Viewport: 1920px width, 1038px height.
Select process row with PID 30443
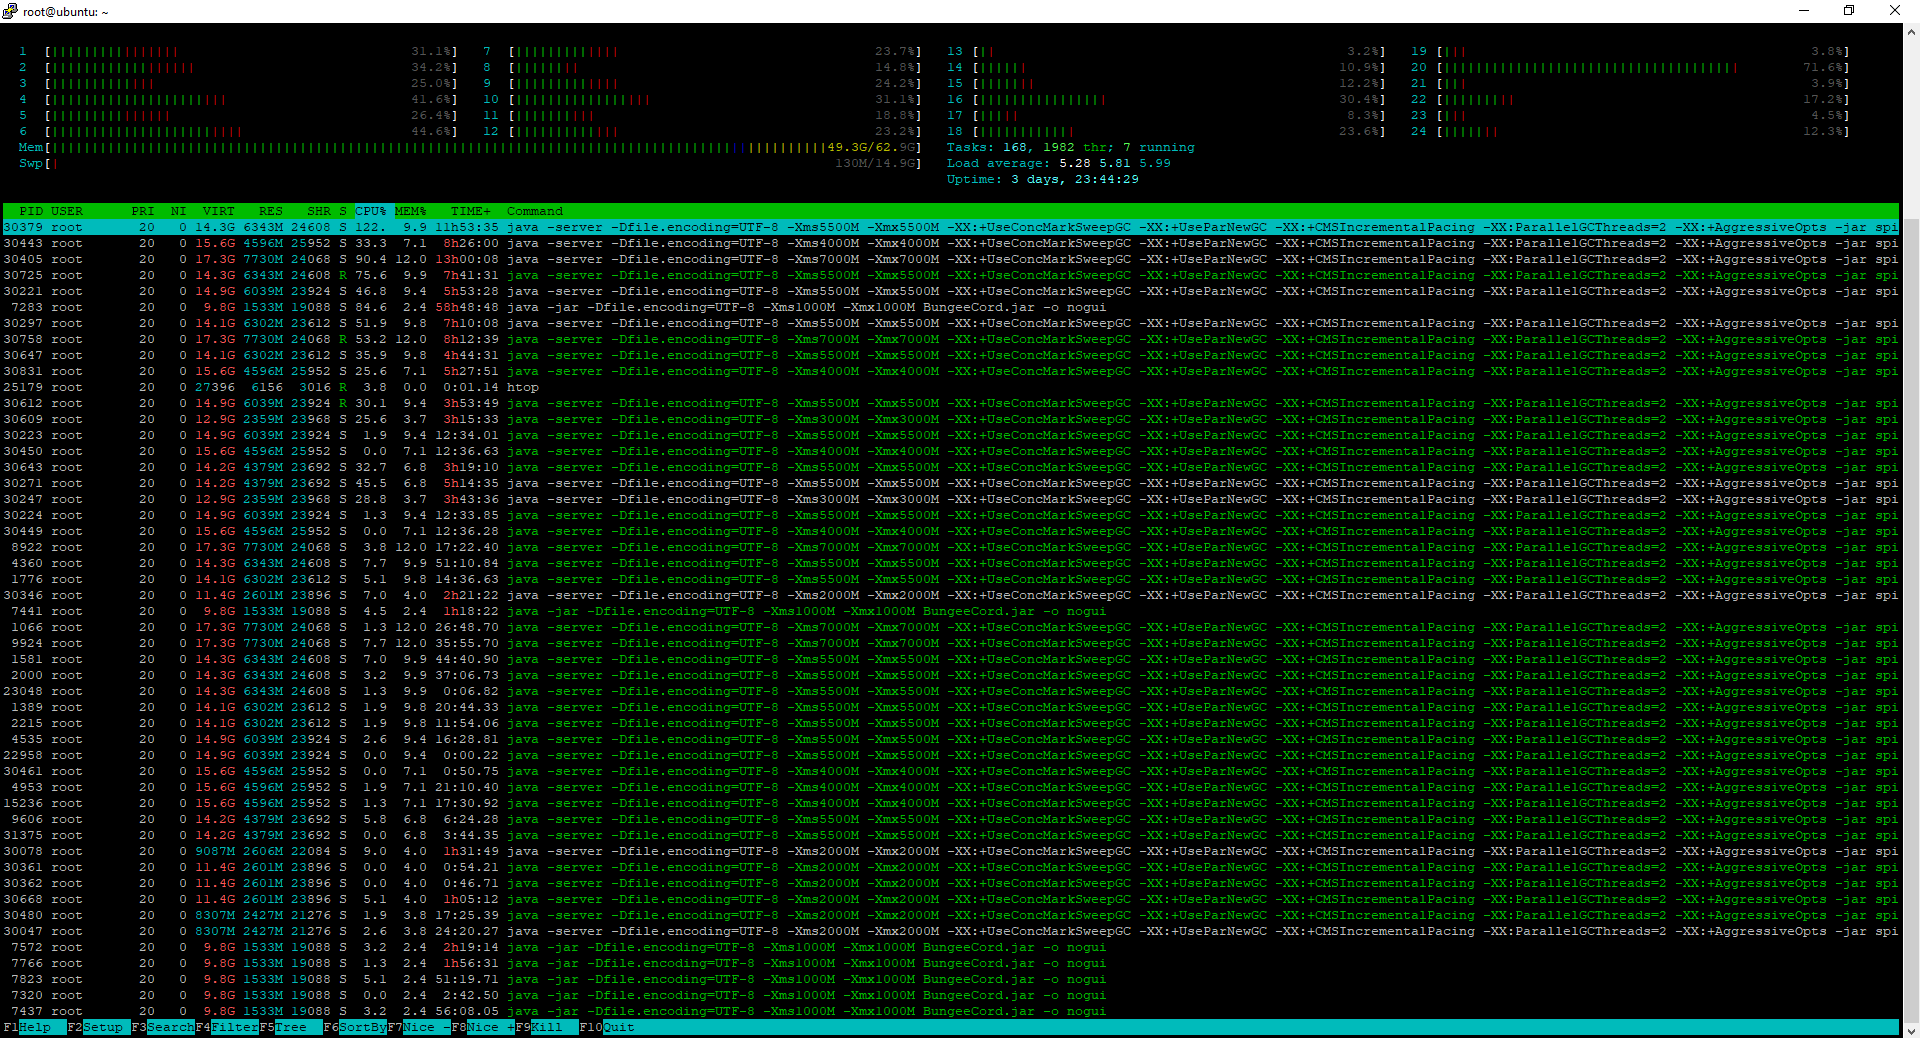coord(951,243)
